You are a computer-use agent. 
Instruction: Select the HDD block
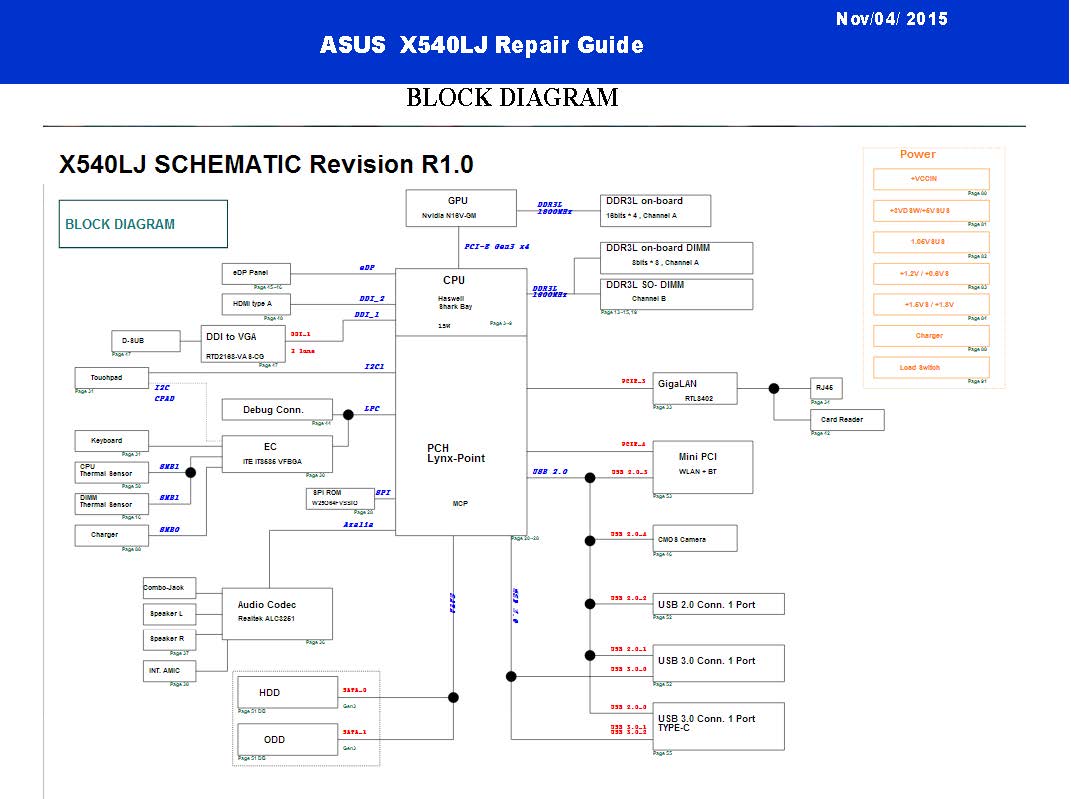coord(288,692)
